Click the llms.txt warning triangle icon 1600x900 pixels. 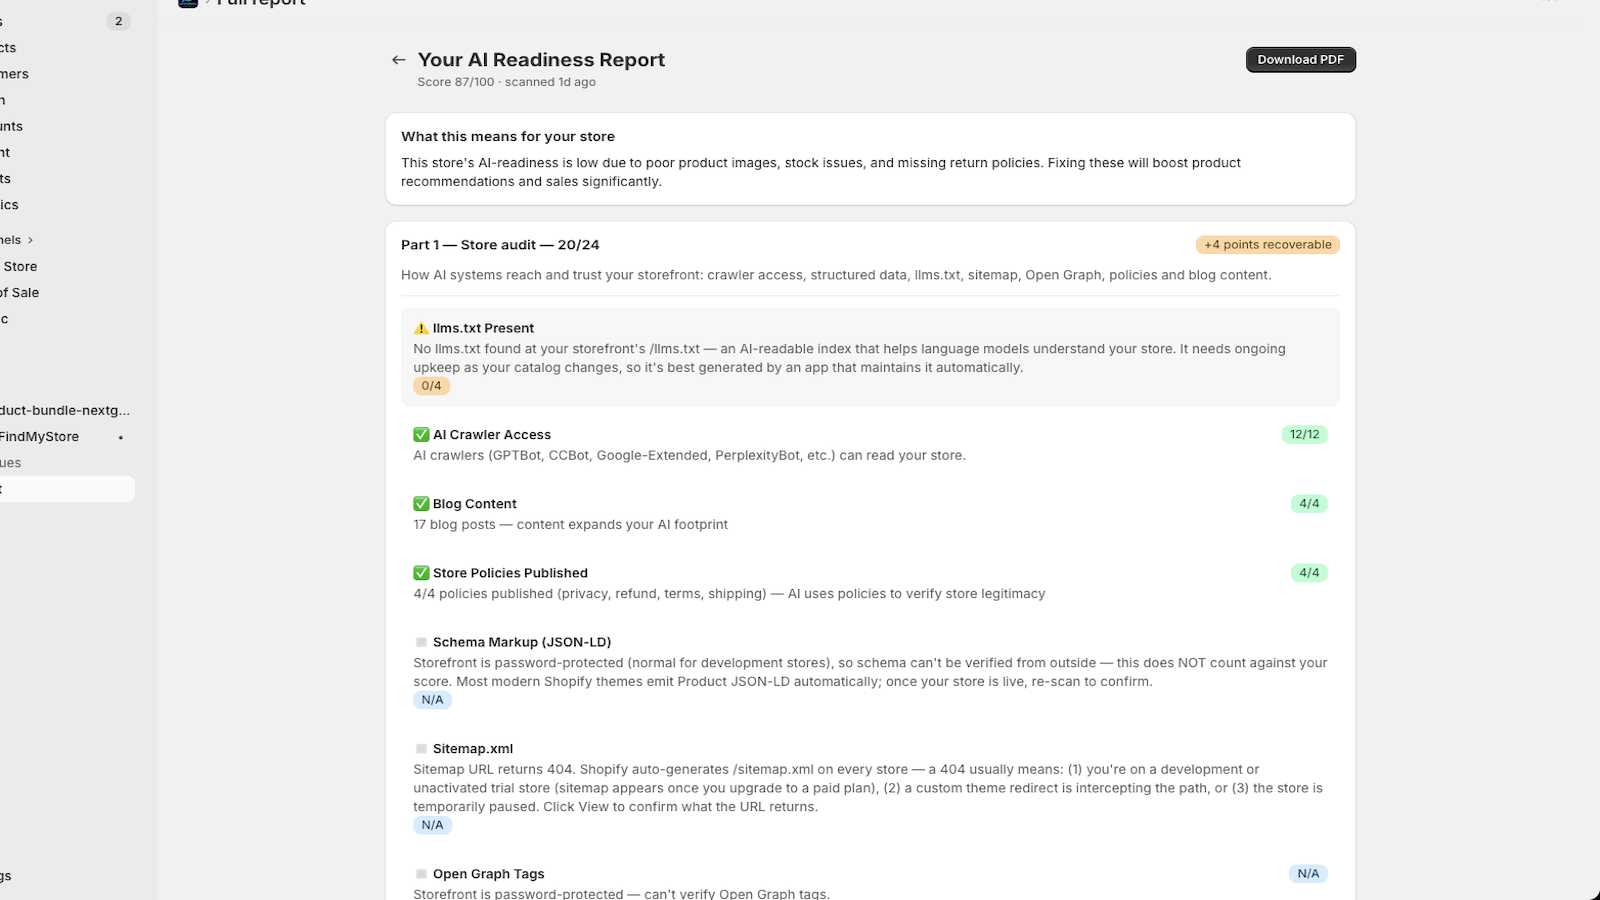pyautogui.click(x=421, y=328)
